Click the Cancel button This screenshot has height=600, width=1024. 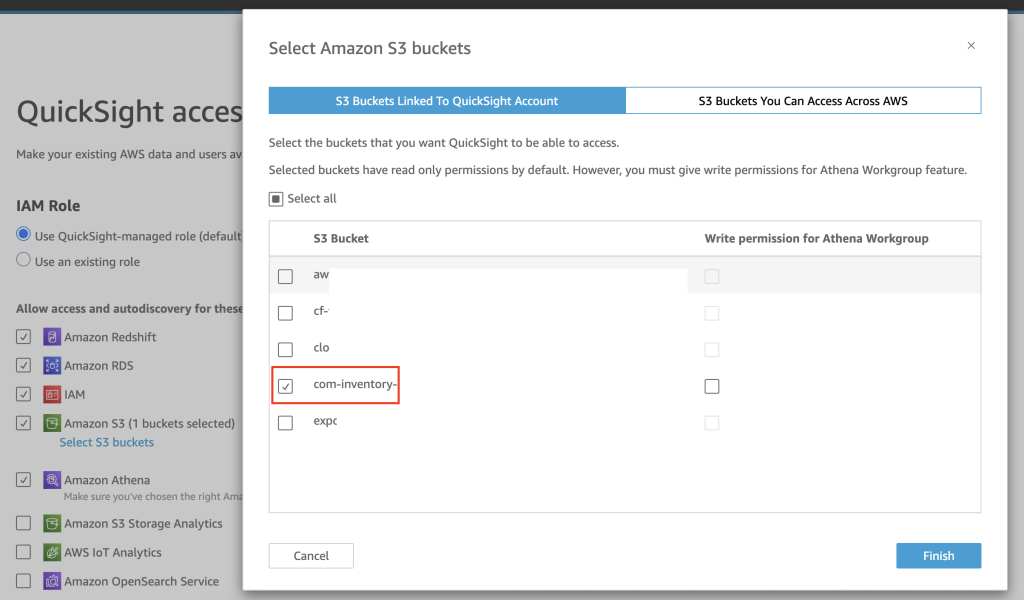pos(311,556)
